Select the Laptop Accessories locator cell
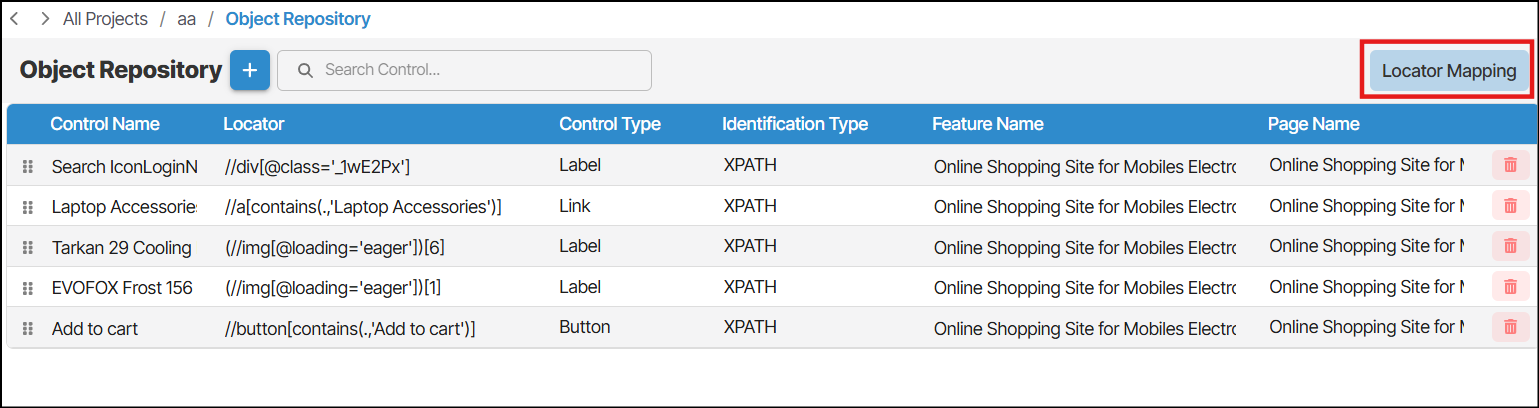Screen dimensions: 1539x408 coord(363,207)
